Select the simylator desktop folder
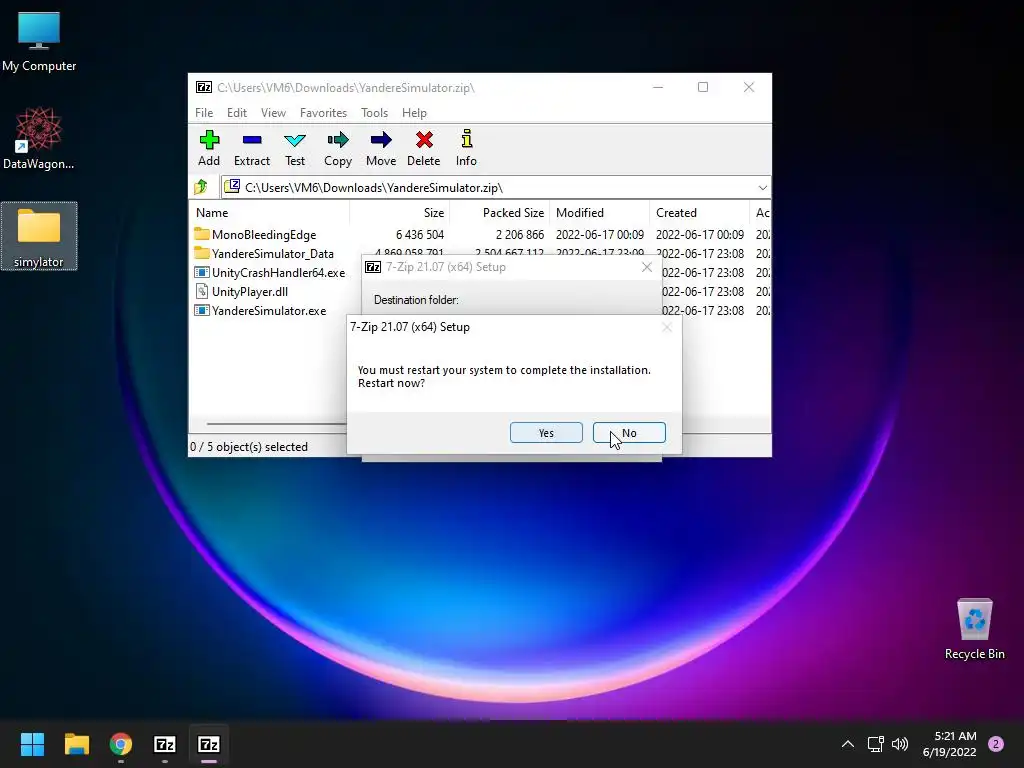The width and height of the screenshot is (1024, 768). [39, 236]
